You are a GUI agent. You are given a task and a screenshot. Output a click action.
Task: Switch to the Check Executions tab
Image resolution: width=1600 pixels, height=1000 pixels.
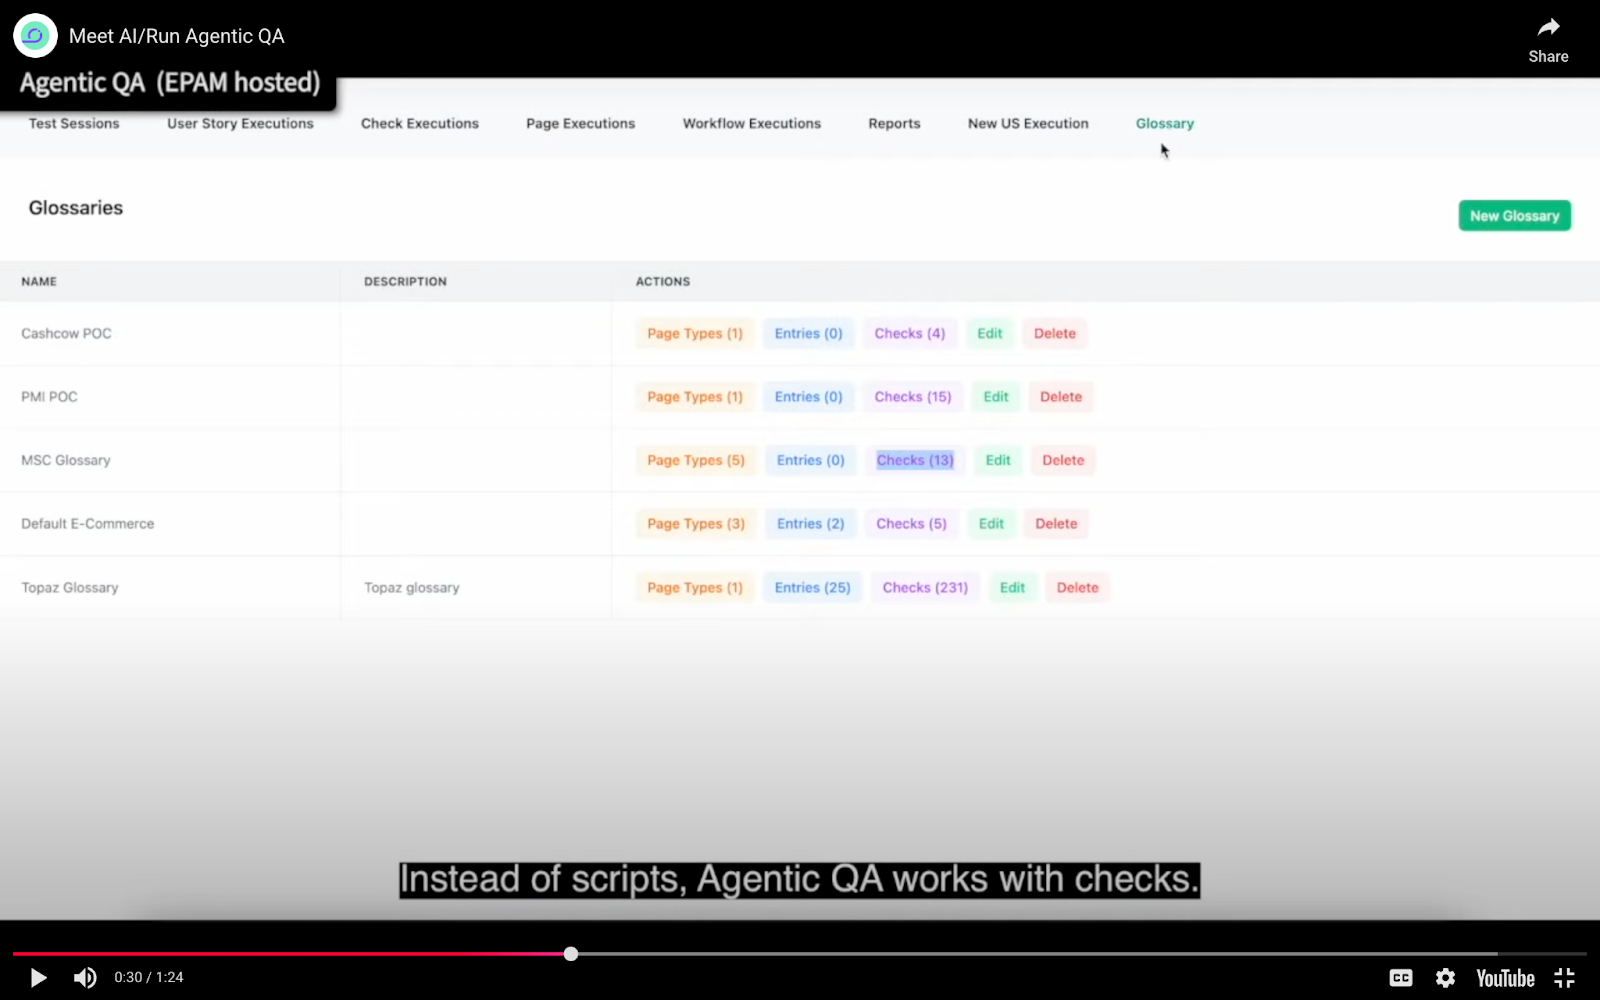(419, 124)
